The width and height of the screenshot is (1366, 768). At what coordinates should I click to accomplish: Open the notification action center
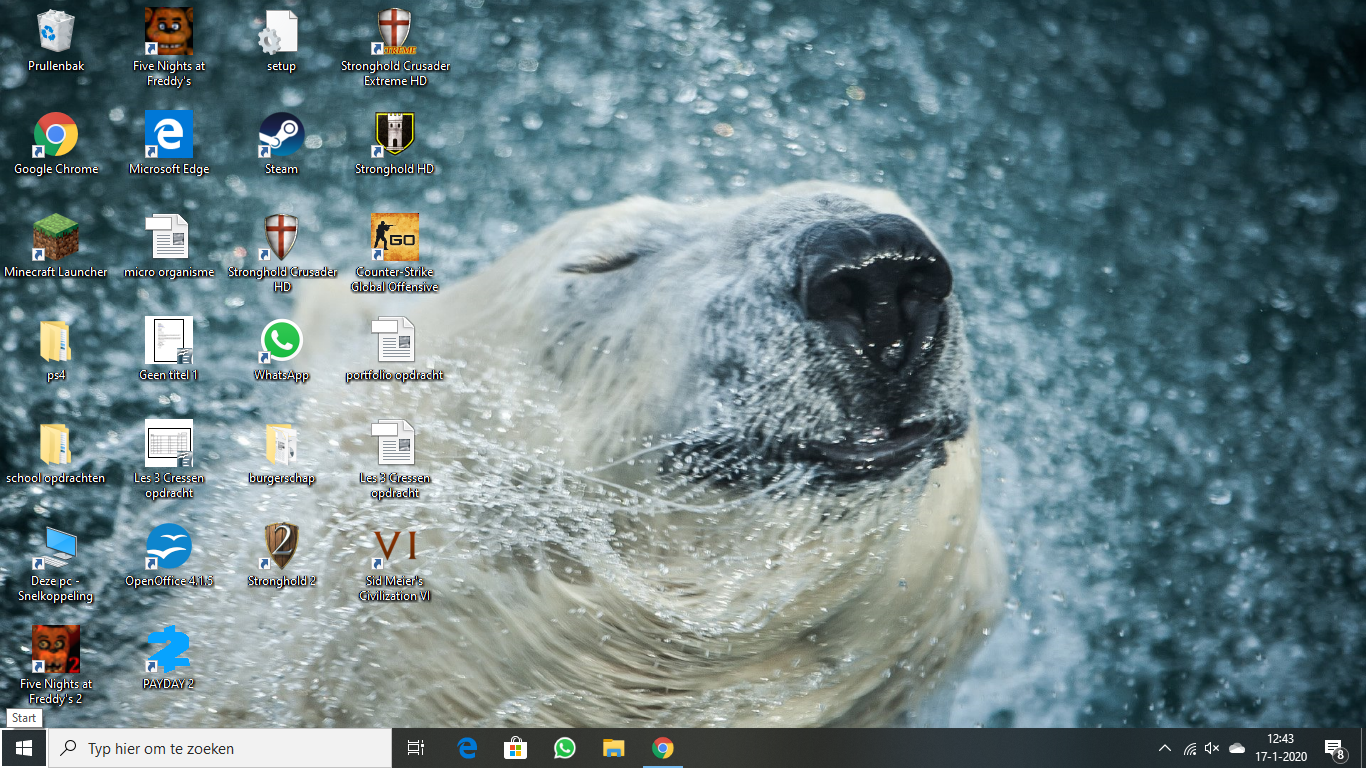coord(1334,748)
